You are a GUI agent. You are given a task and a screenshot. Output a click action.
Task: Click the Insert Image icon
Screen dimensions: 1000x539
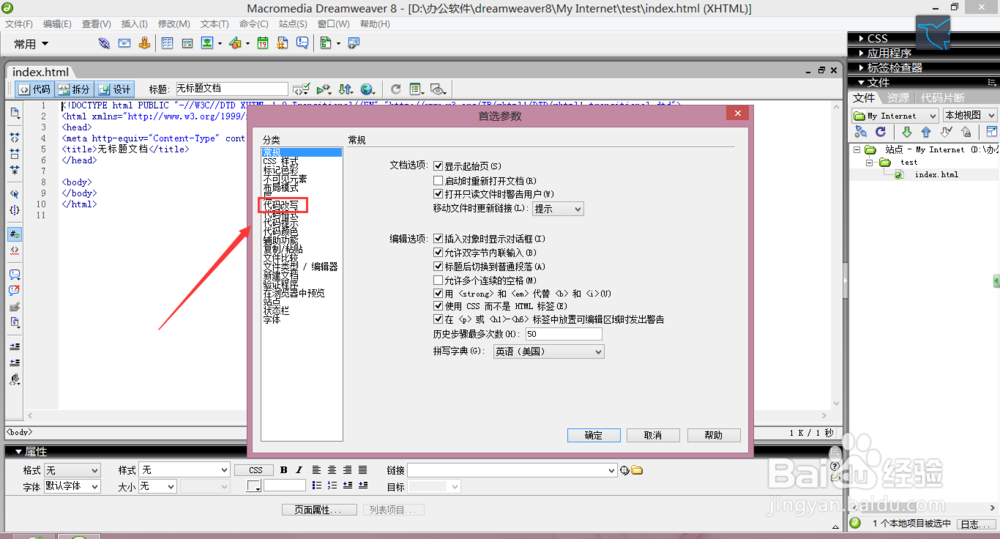click(x=207, y=43)
